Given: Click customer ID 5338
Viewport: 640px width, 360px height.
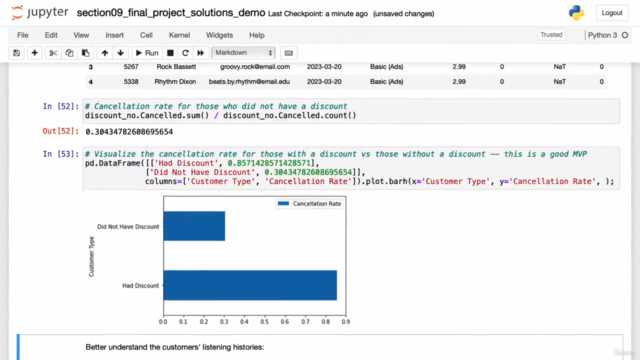Looking at the screenshot, I should click(131, 82).
